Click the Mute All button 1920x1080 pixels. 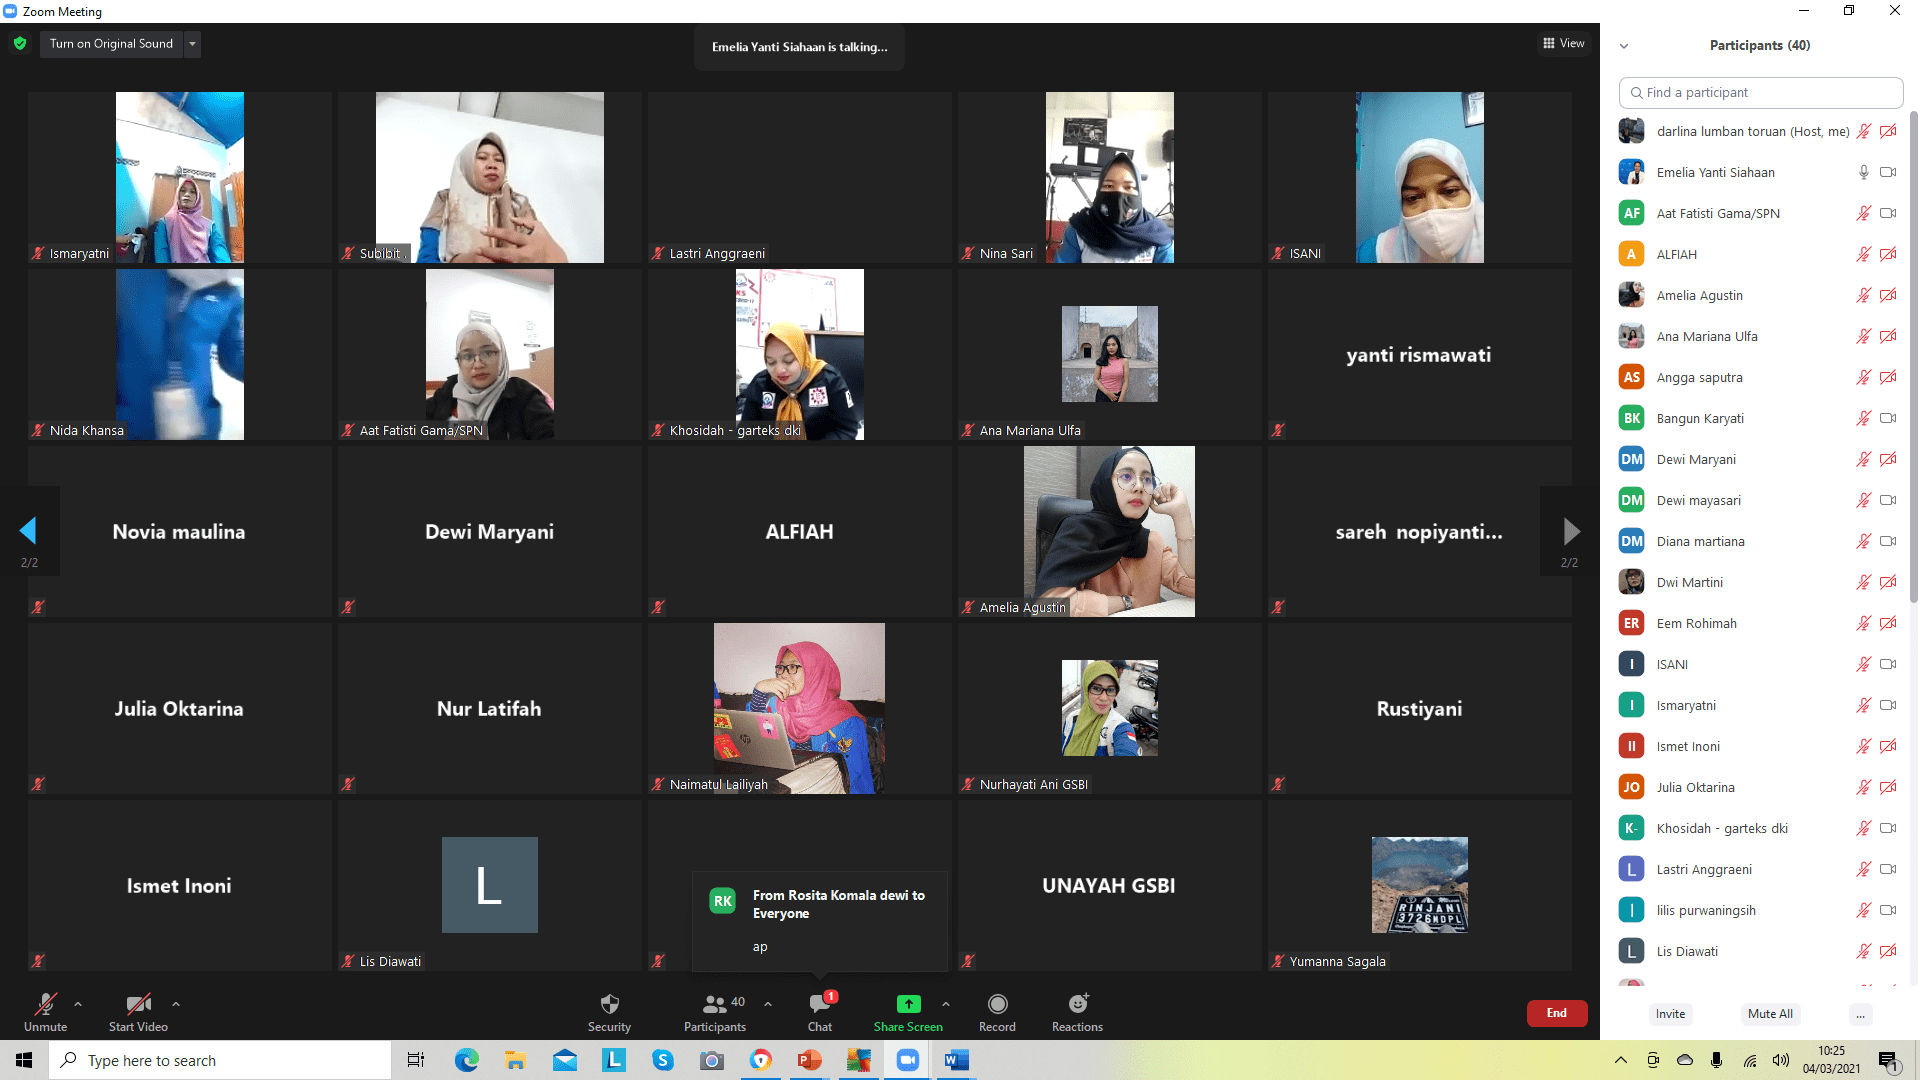tap(1770, 1014)
